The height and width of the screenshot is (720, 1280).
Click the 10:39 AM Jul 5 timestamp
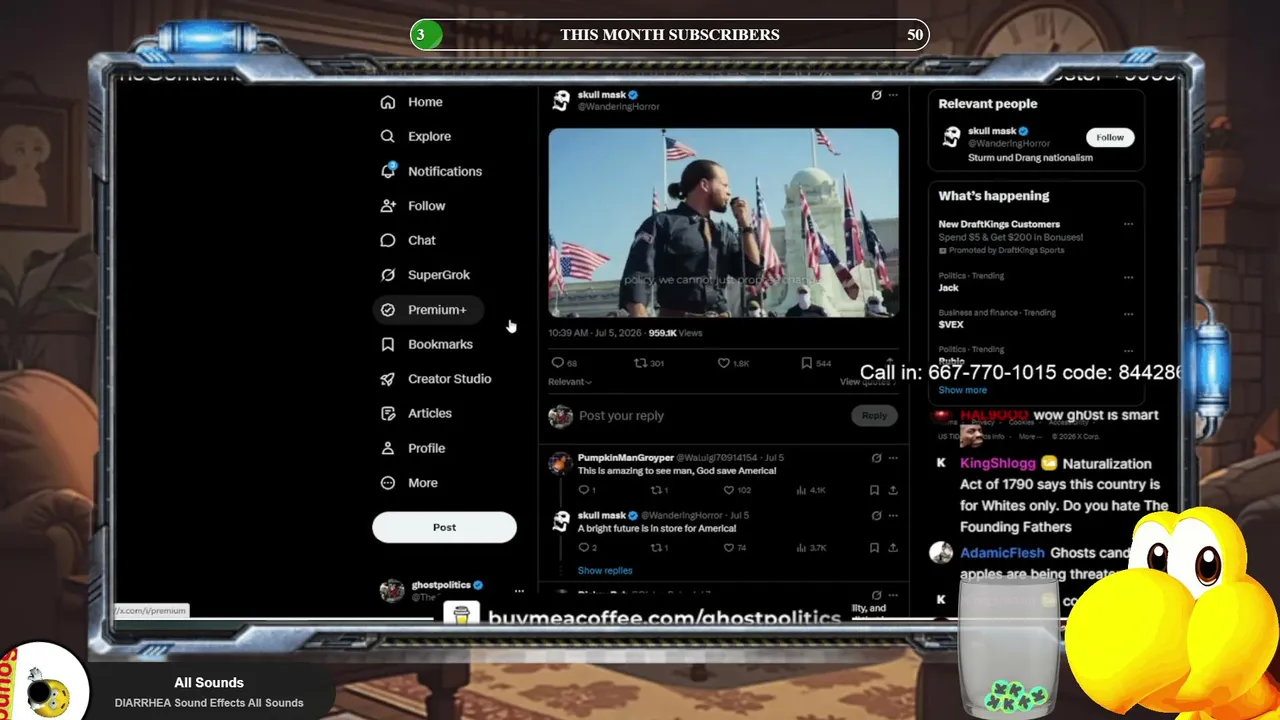595,333
